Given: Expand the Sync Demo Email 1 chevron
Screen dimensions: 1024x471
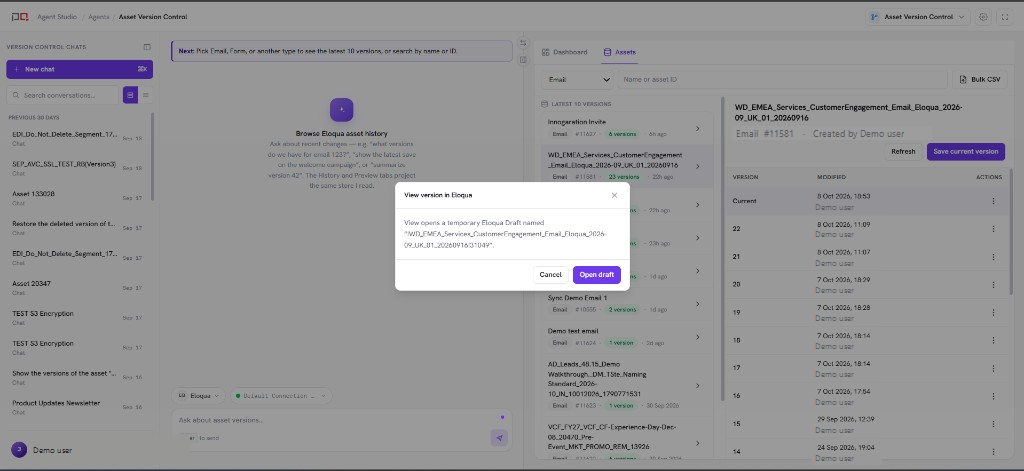Looking at the screenshot, I should point(697,304).
